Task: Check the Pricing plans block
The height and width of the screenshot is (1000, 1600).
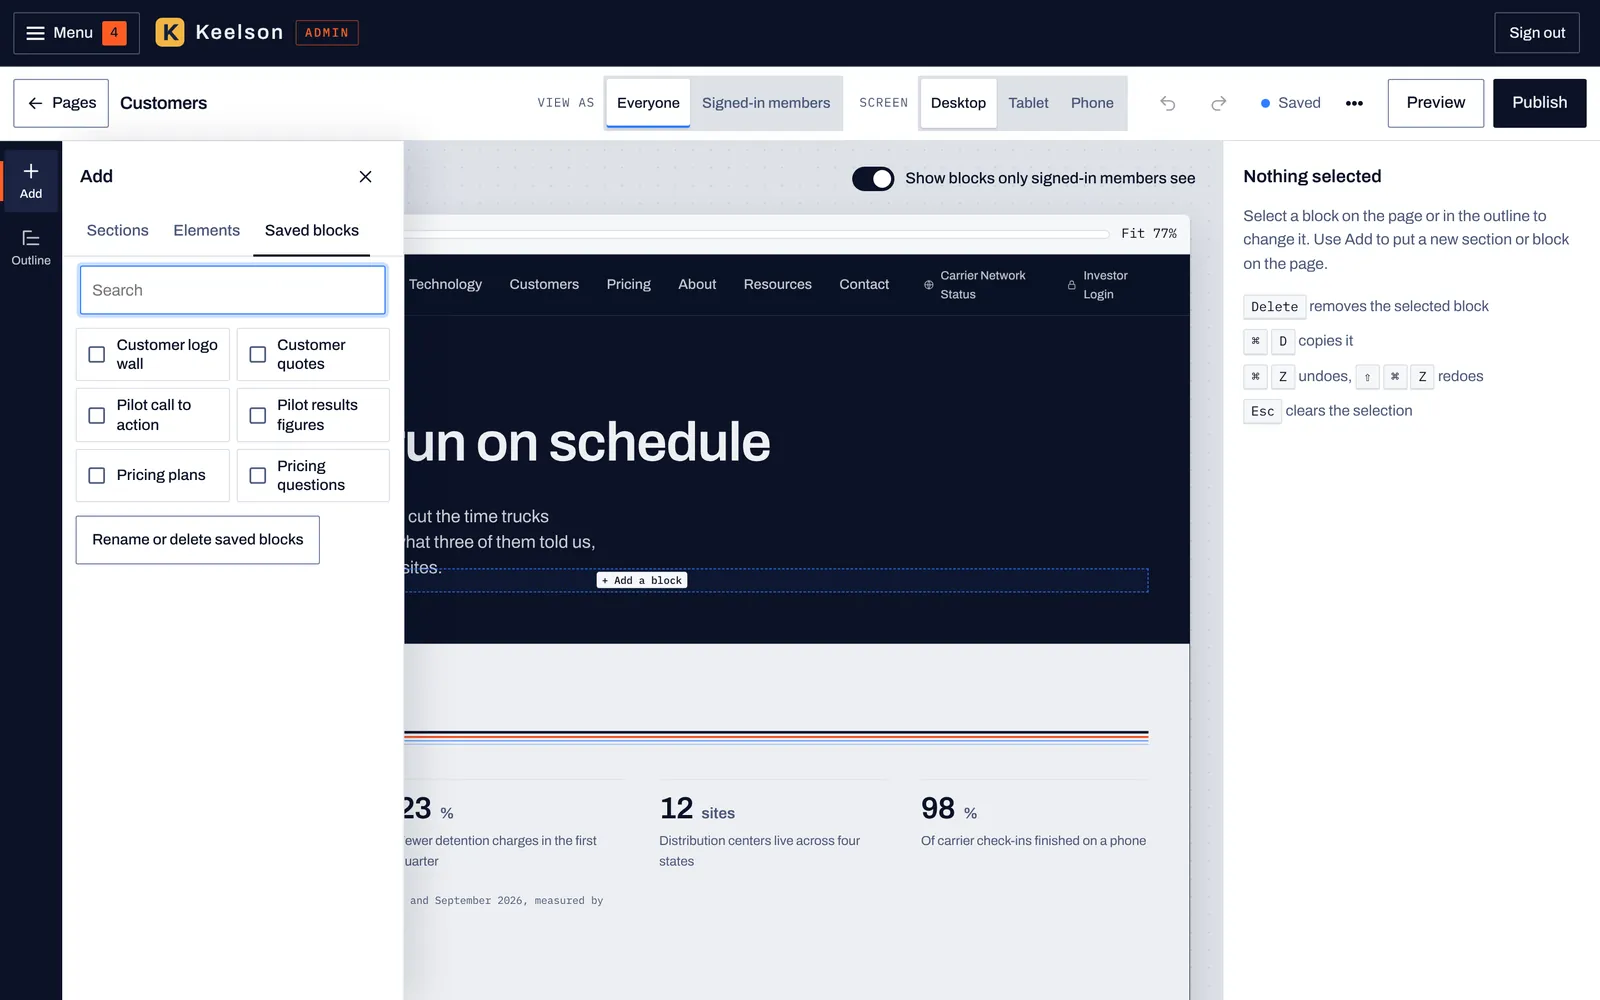Action: point(153,475)
